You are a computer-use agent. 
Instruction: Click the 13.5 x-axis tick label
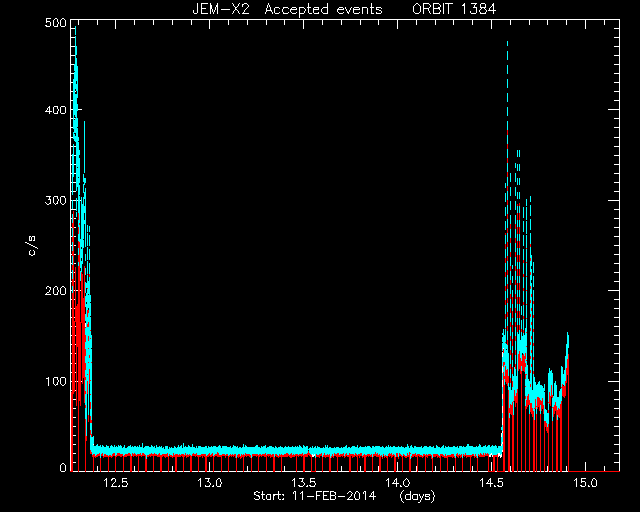pyautogui.click(x=303, y=483)
